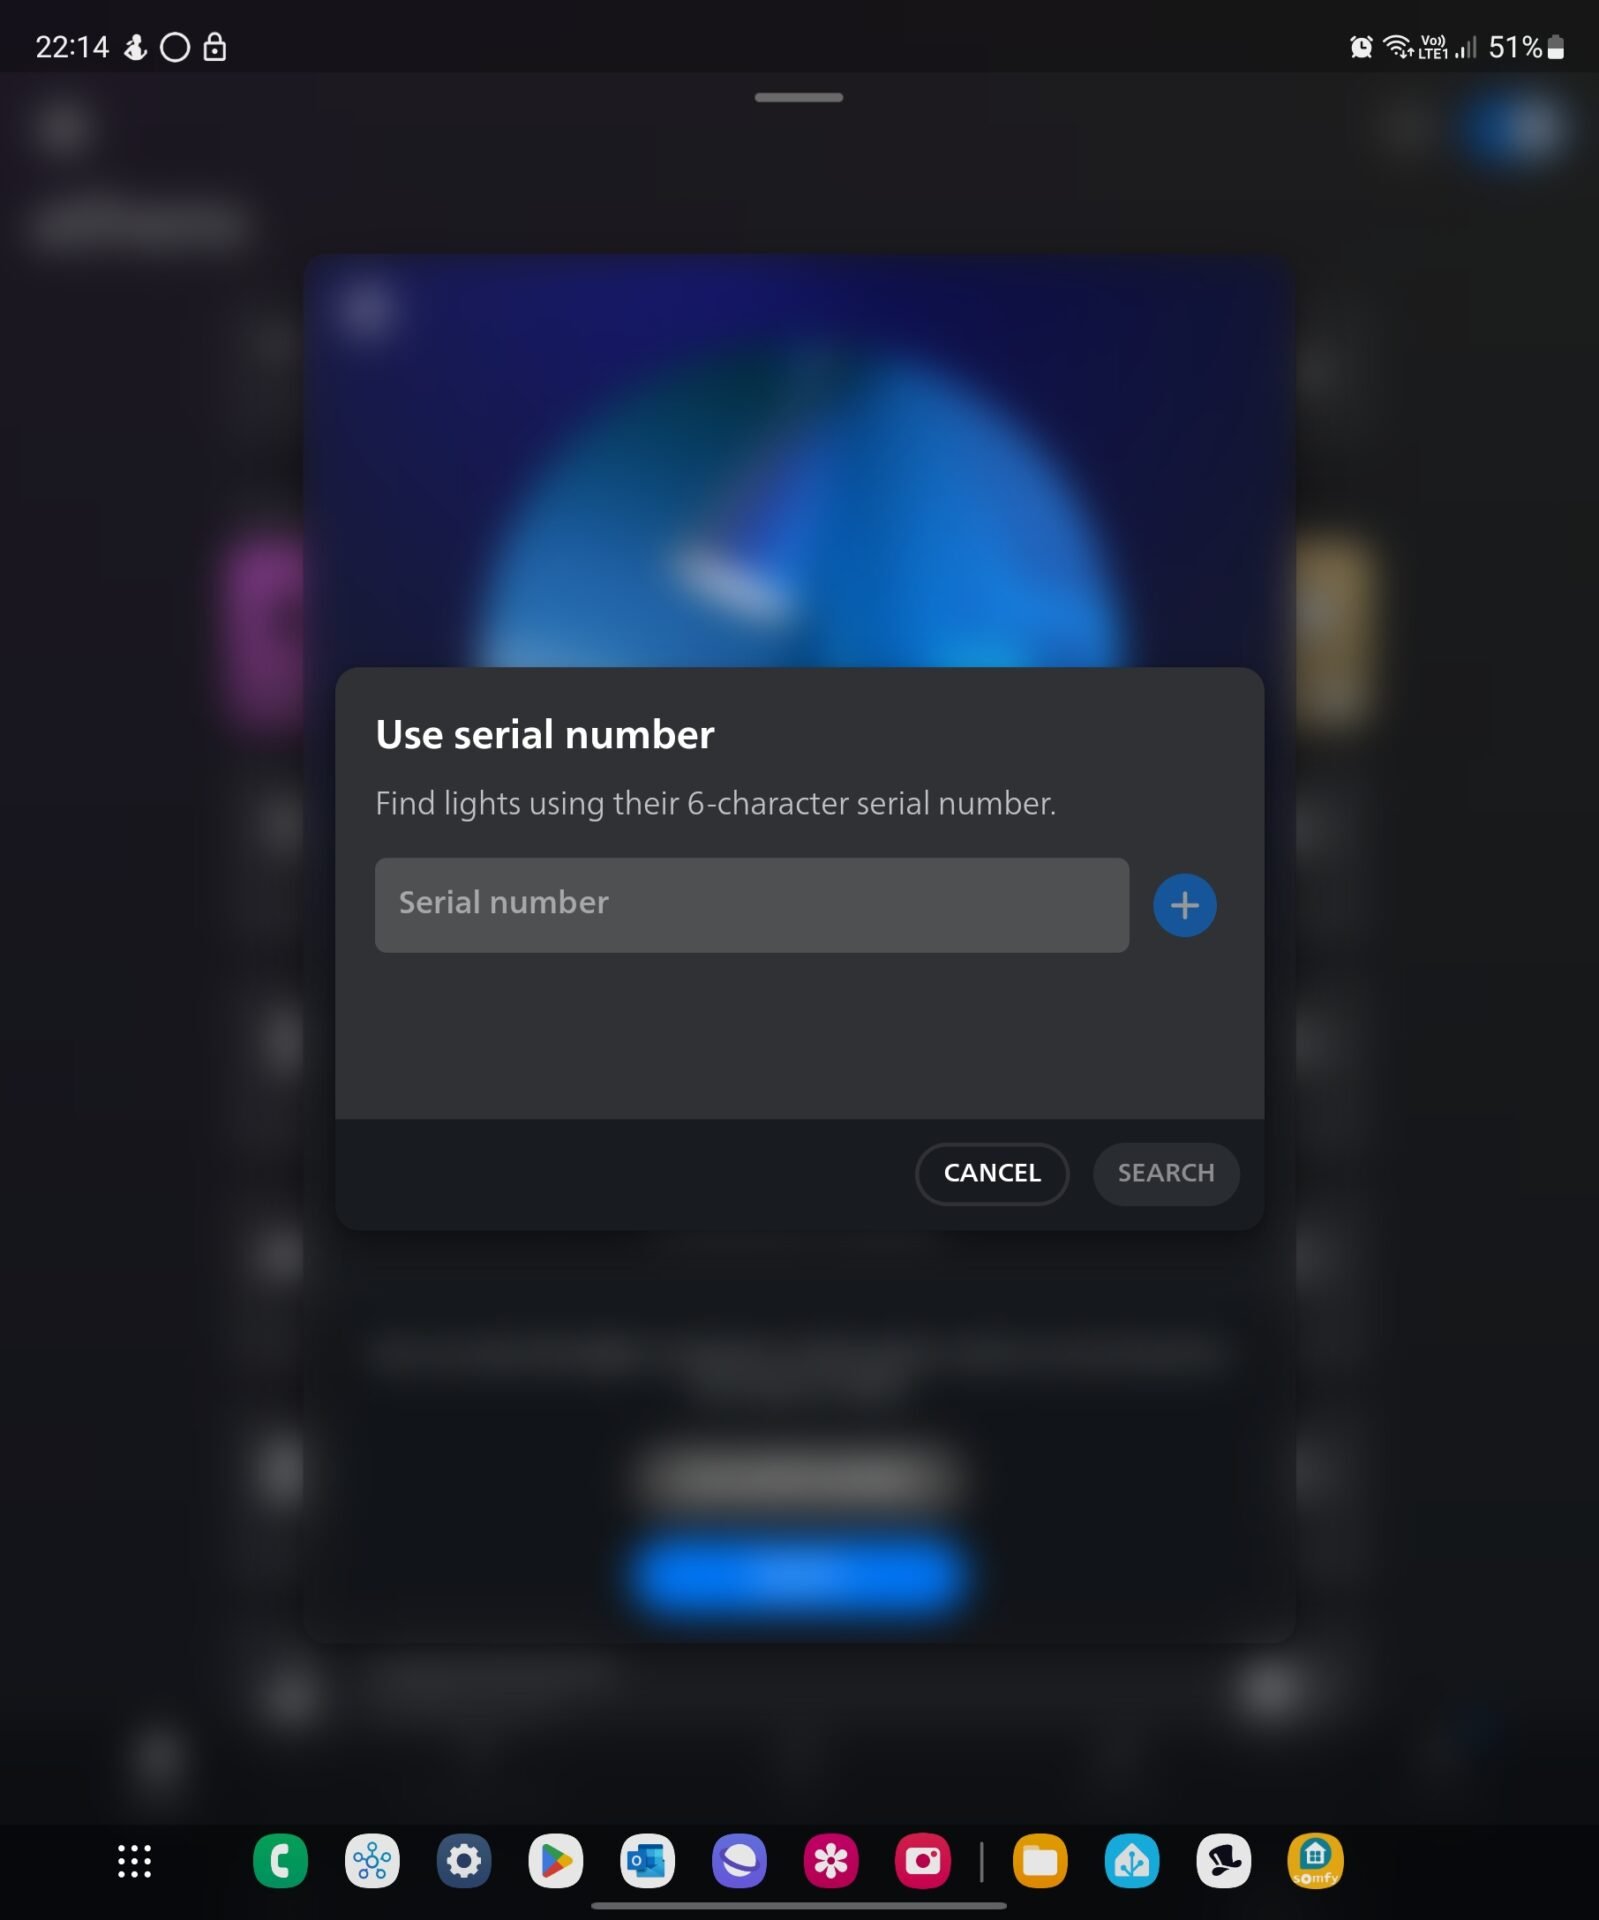The width and height of the screenshot is (1599, 1920).
Task: Launch the green Phone app
Action: [280, 1861]
